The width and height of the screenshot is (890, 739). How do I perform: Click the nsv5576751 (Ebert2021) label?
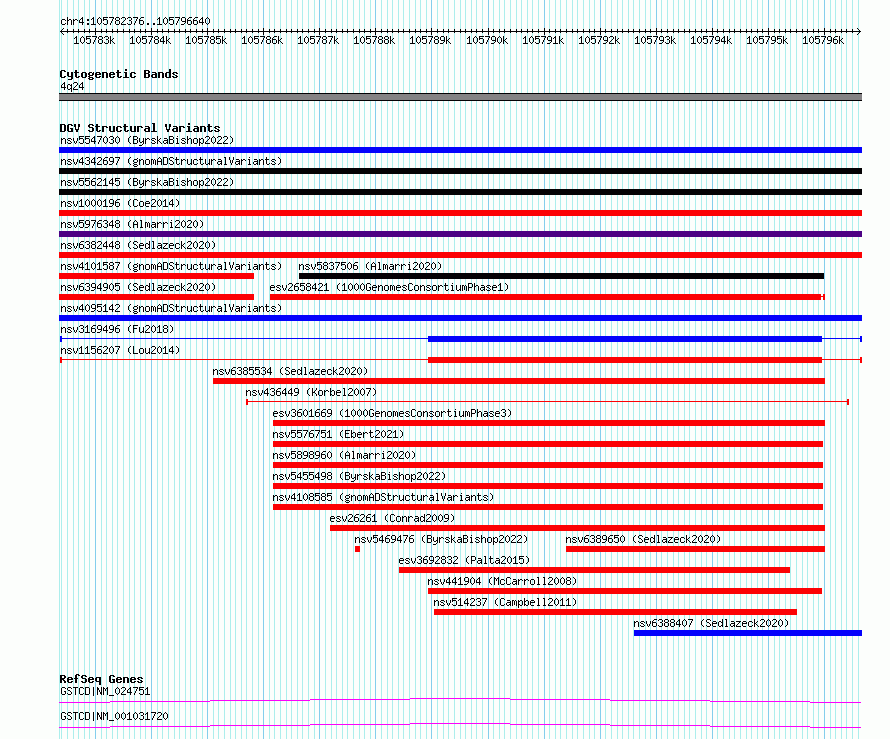point(338,434)
